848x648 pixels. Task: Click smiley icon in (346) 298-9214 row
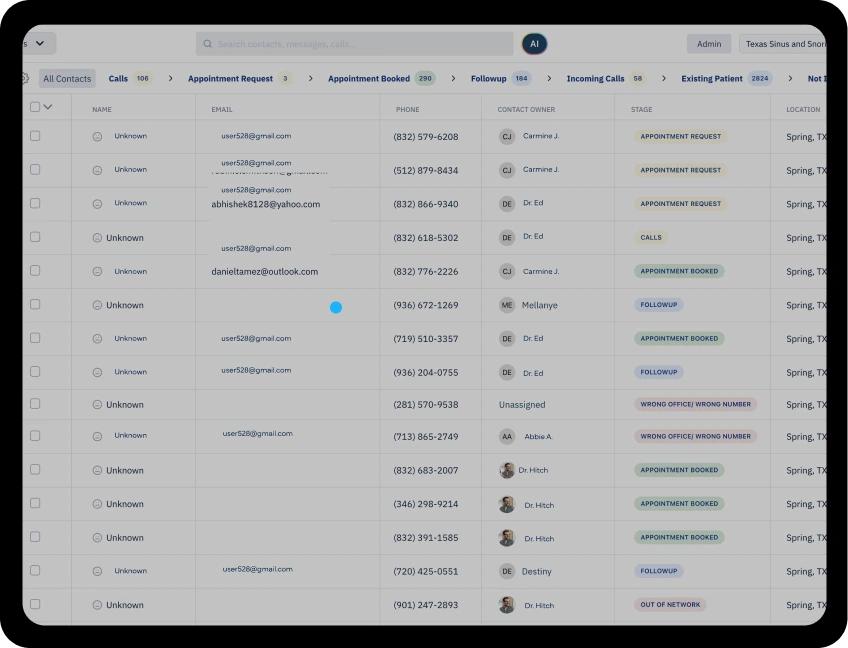(x=97, y=504)
